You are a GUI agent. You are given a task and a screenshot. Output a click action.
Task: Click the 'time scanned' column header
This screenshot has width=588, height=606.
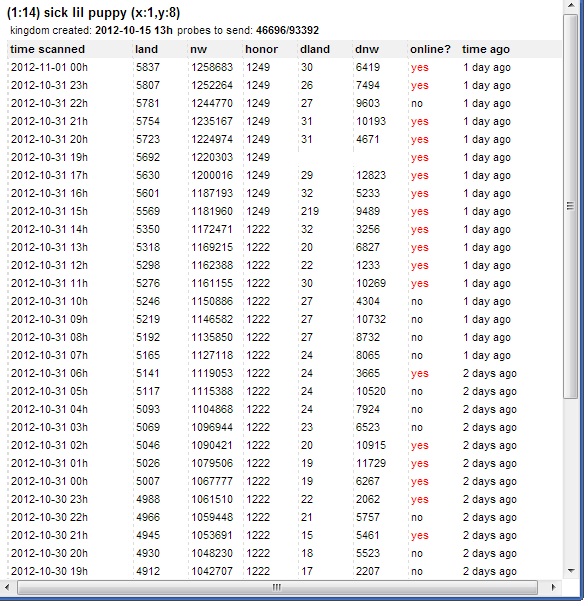[x=47, y=49]
